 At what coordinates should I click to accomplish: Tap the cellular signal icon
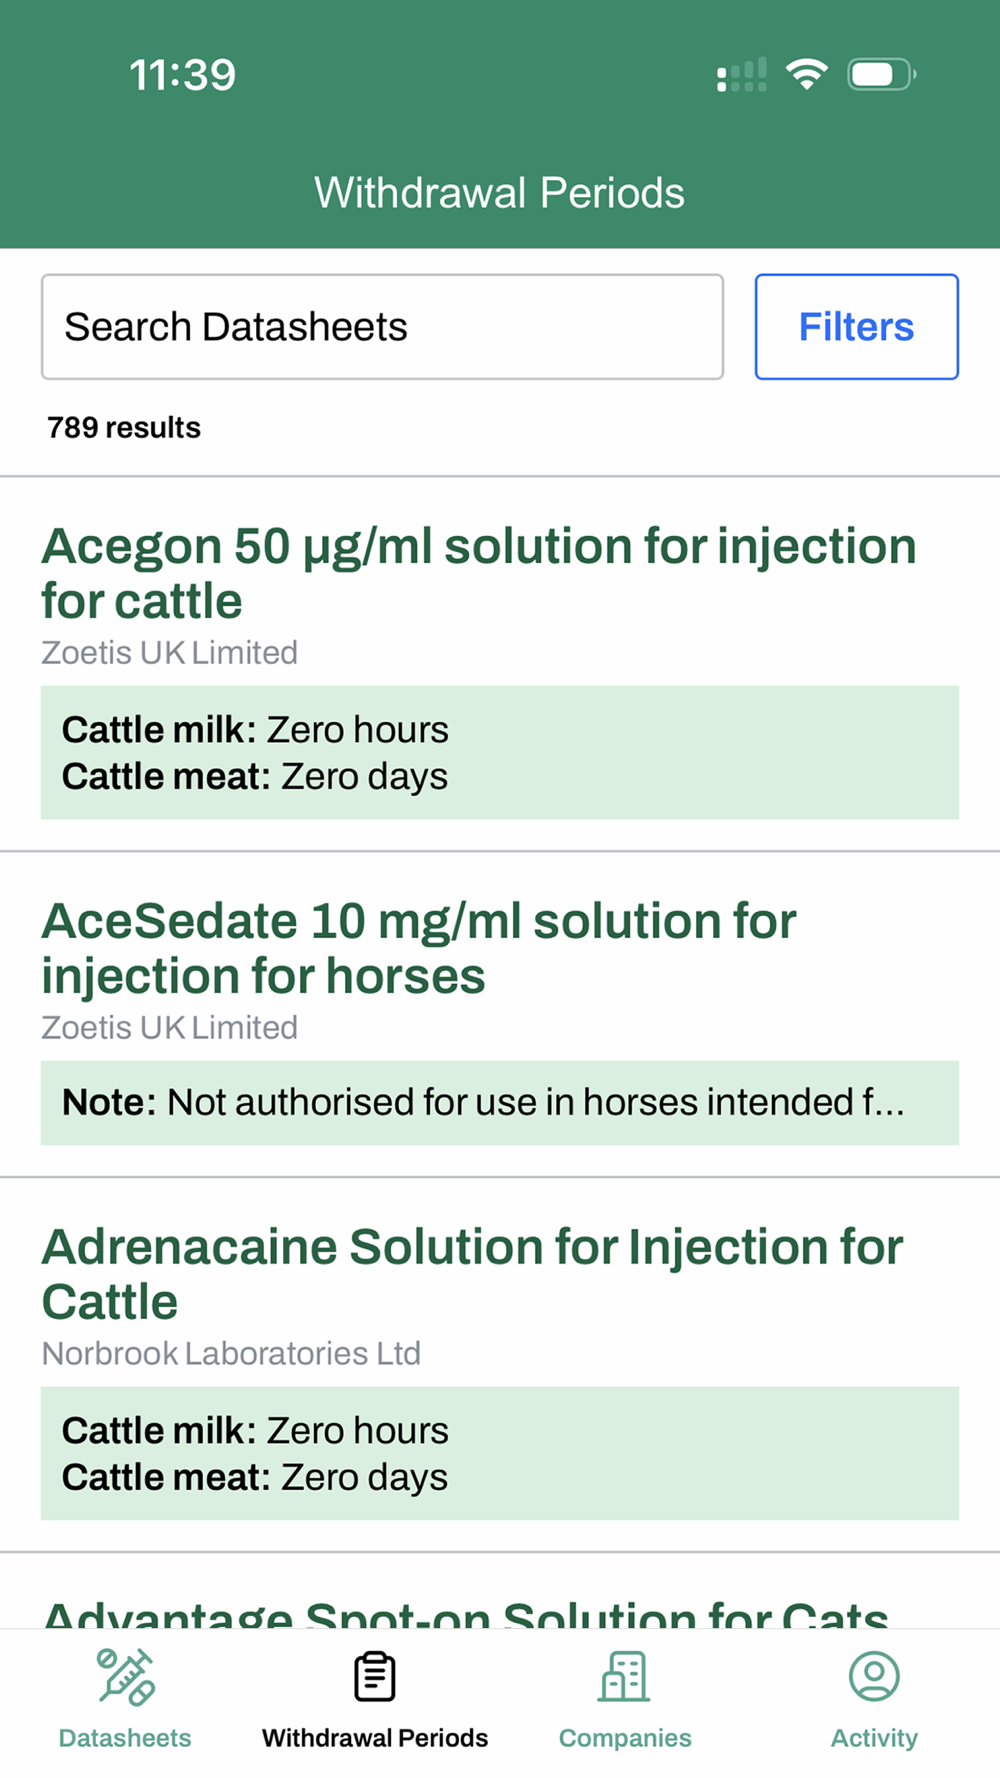(742, 75)
